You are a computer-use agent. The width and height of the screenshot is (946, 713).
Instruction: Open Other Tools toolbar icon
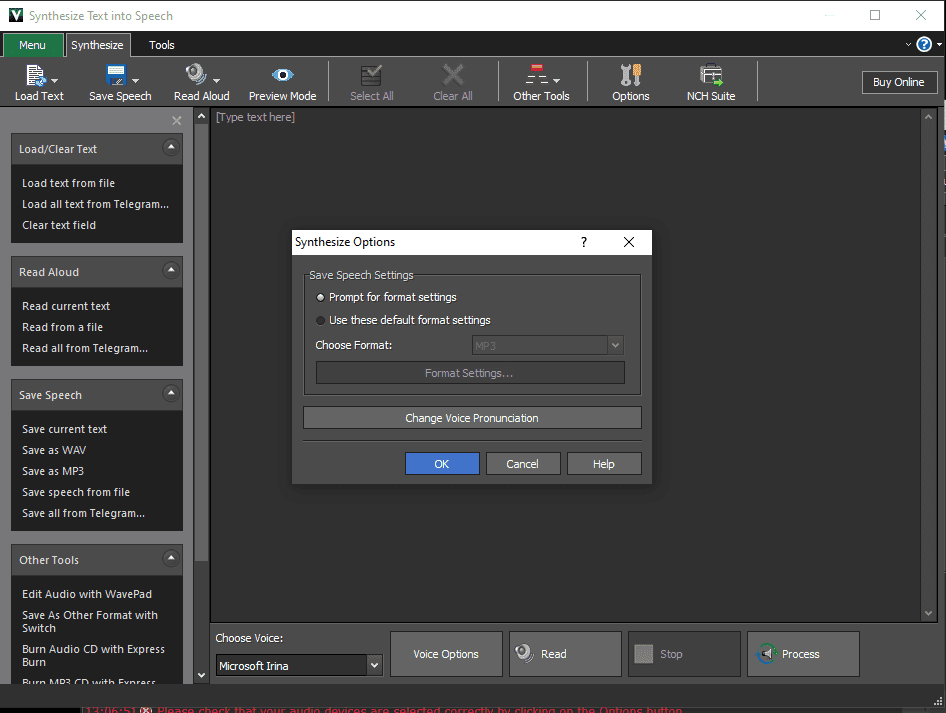tap(536, 75)
